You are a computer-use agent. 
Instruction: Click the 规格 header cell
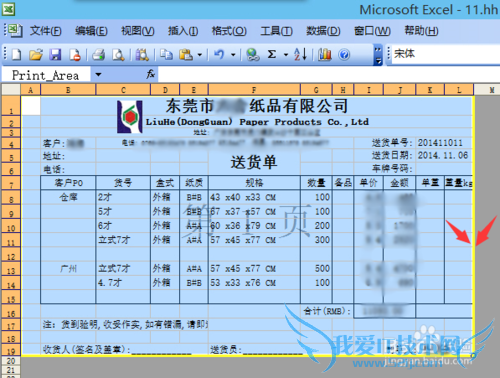pyautogui.click(x=254, y=183)
